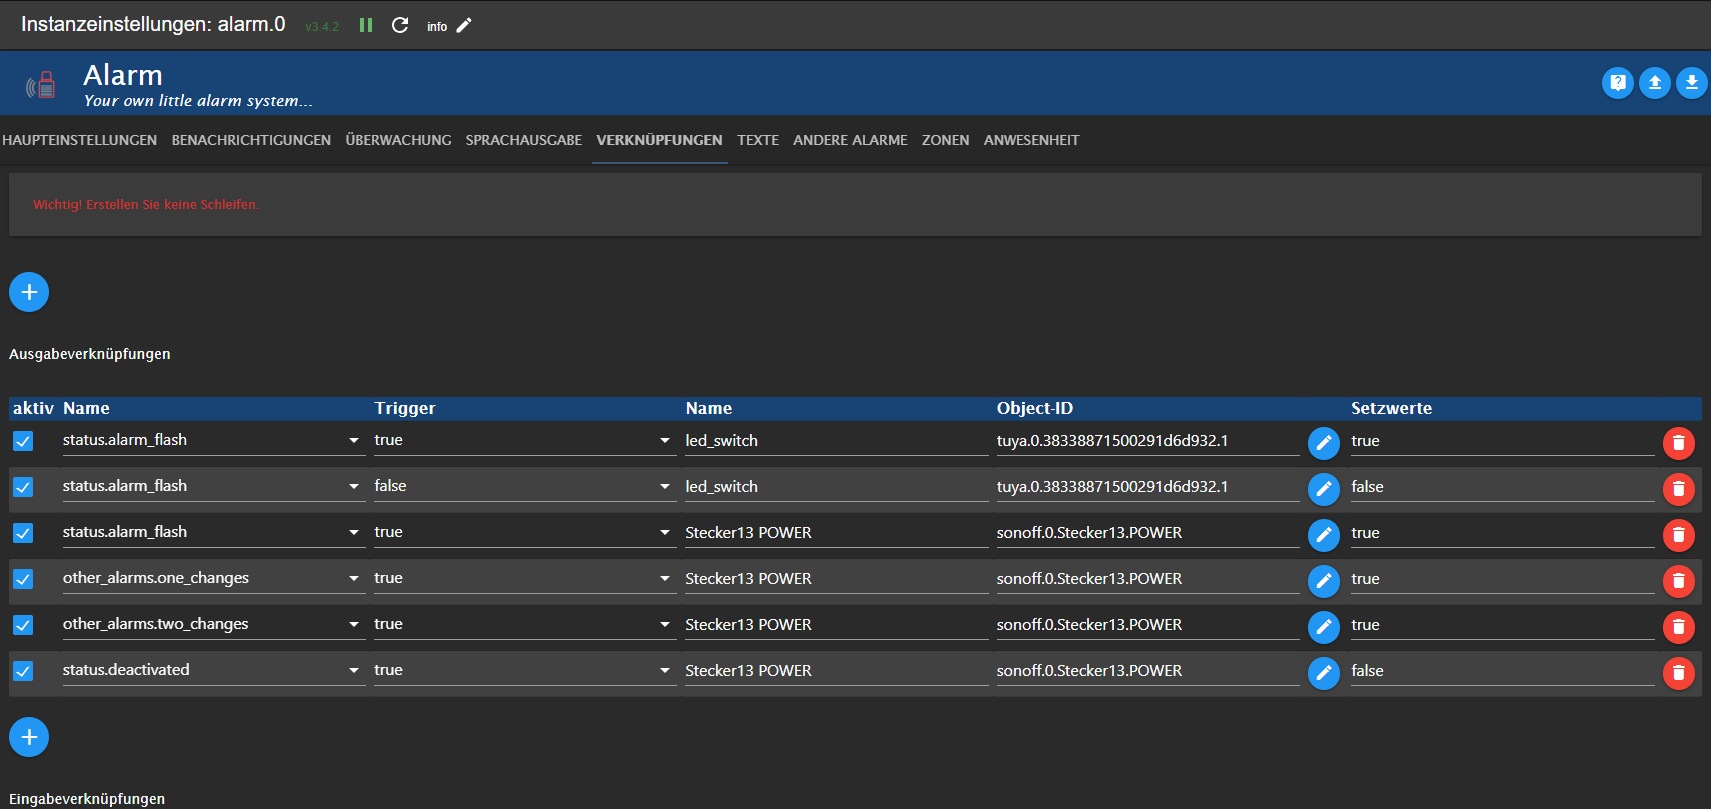Click the upload configuration icon
The image size is (1711, 809).
click(1655, 83)
